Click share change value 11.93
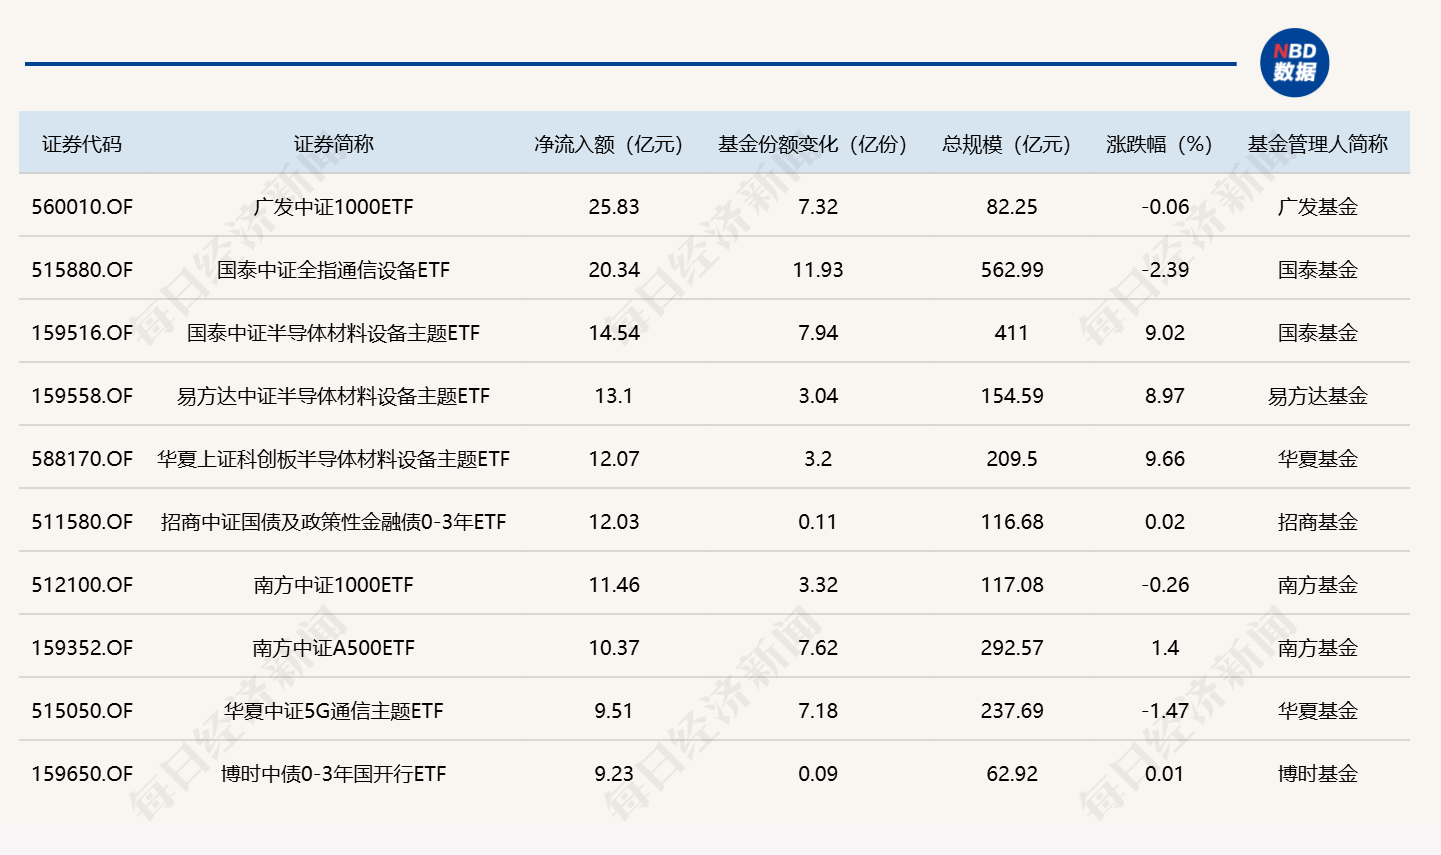1441x855 pixels. coord(818,270)
